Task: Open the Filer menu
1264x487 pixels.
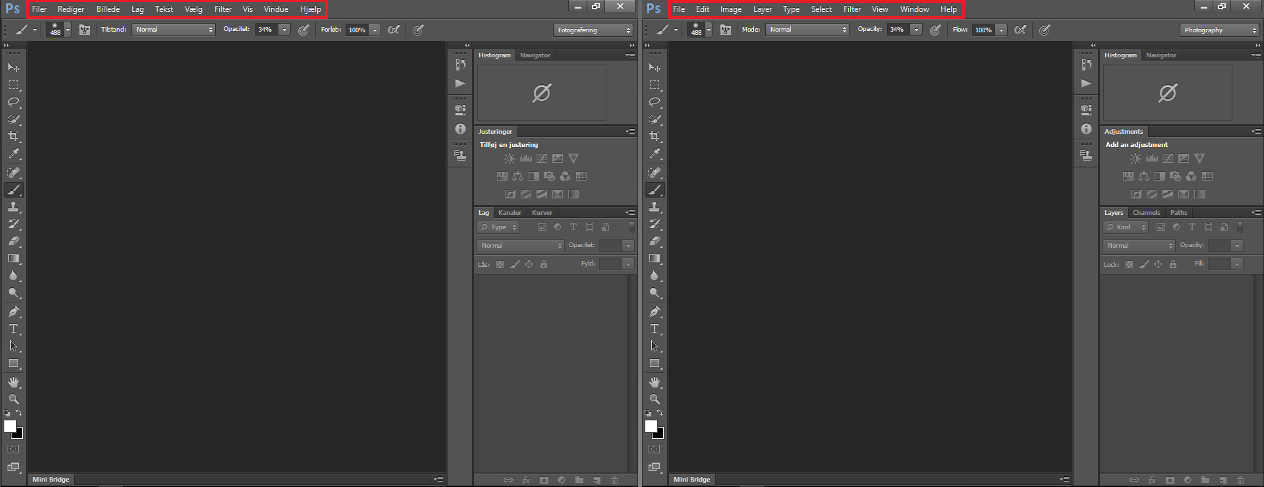Action: [x=39, y=9]
